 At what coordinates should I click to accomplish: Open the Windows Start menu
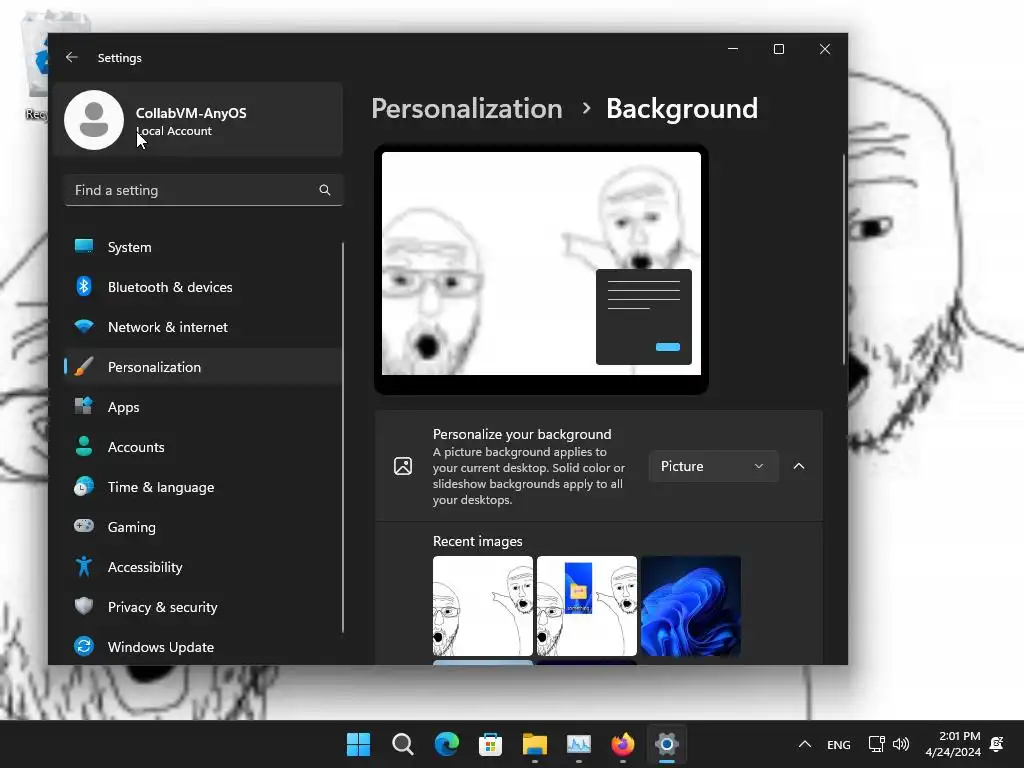click(358, 744)
